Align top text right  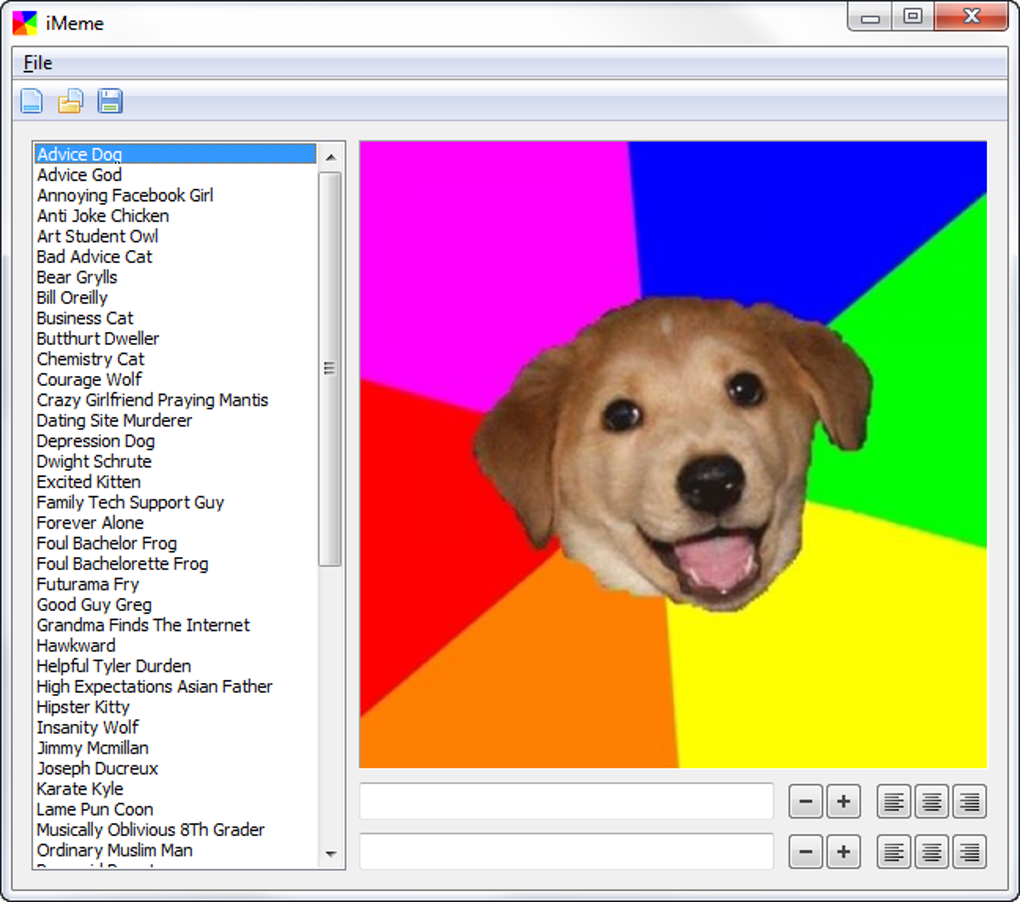969,801
